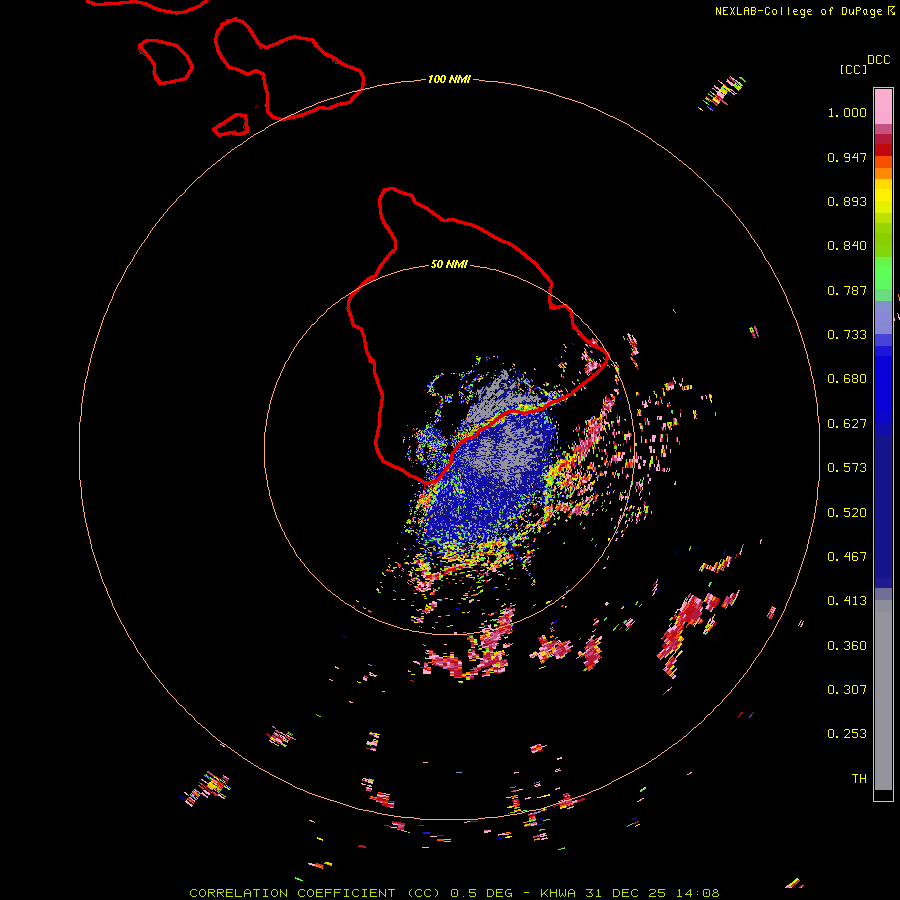Click the DCC label above the color scale
This screenshot has width=900, height=900.
879,60
